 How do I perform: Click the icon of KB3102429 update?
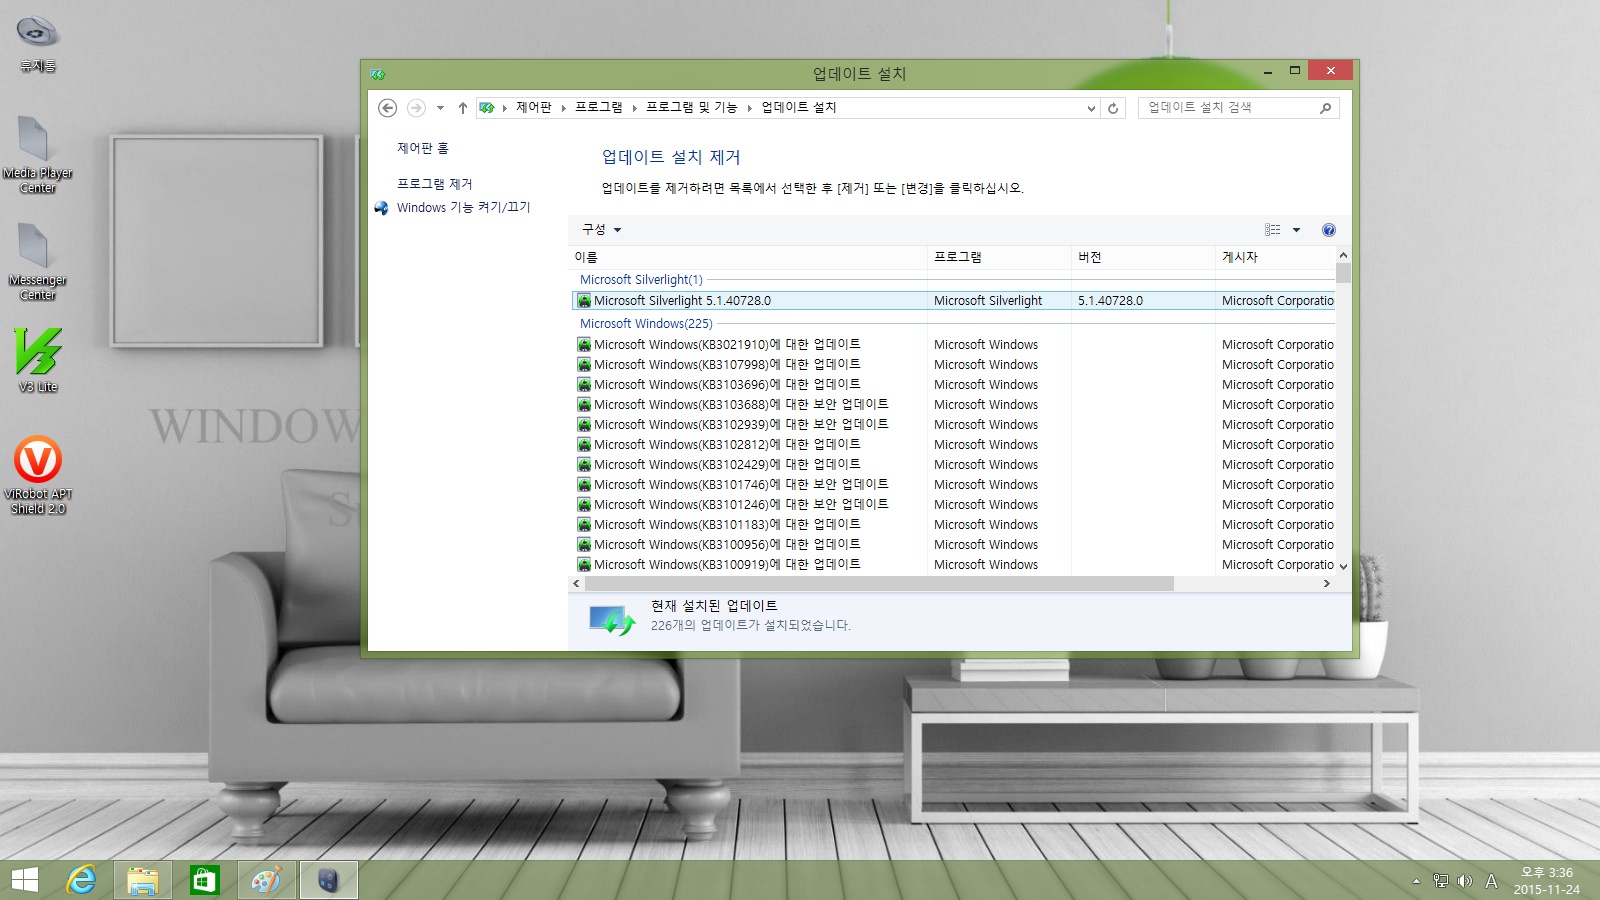click(x=584, y=465)
